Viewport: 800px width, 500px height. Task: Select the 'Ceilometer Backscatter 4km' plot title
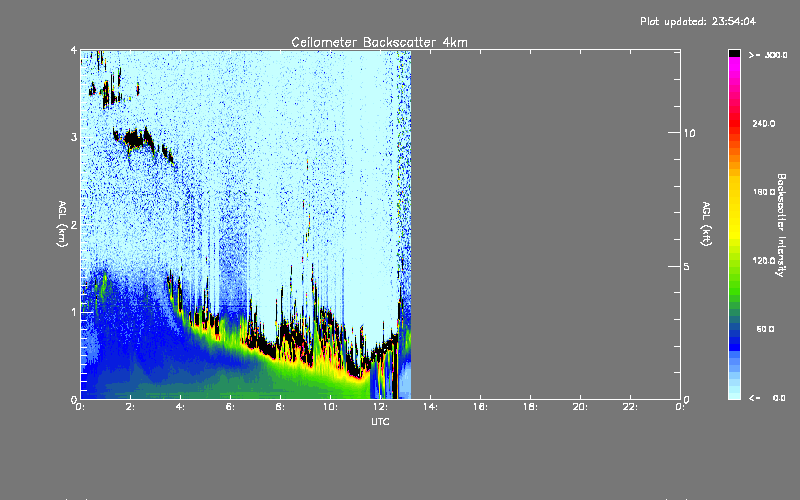pyautogui.click(x=379, y=42)
